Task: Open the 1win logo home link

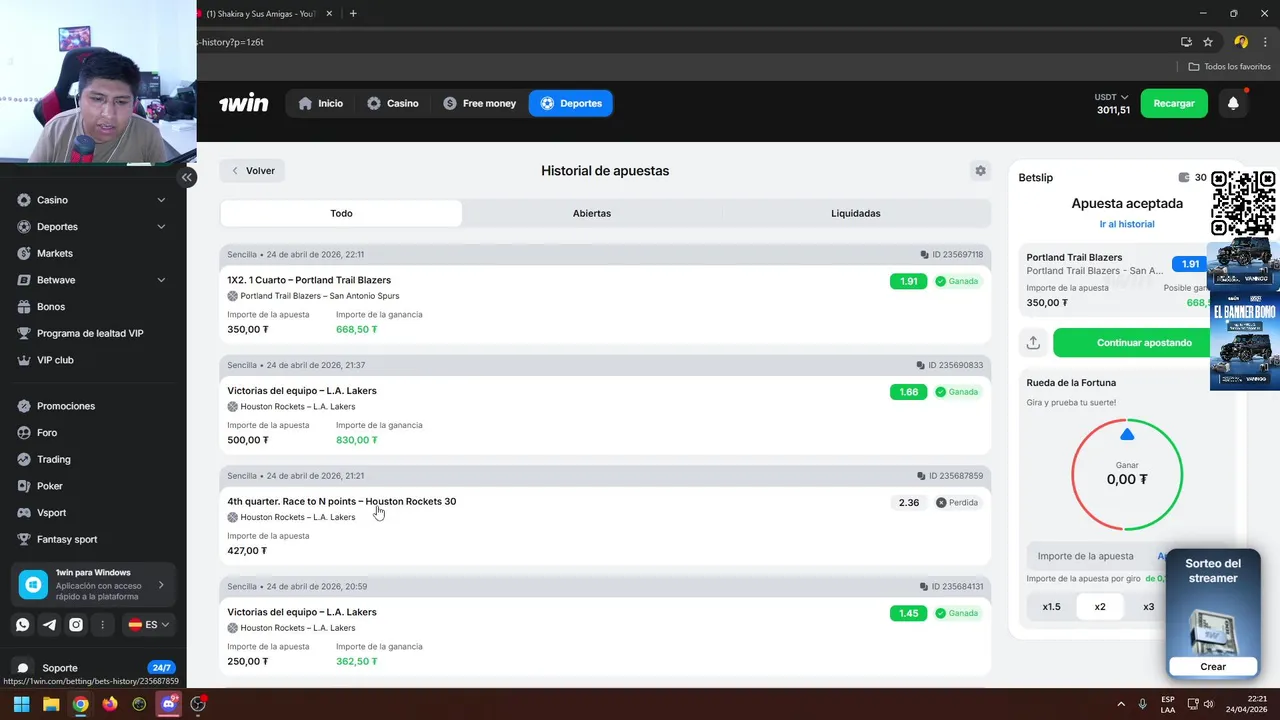Action: 244,103
